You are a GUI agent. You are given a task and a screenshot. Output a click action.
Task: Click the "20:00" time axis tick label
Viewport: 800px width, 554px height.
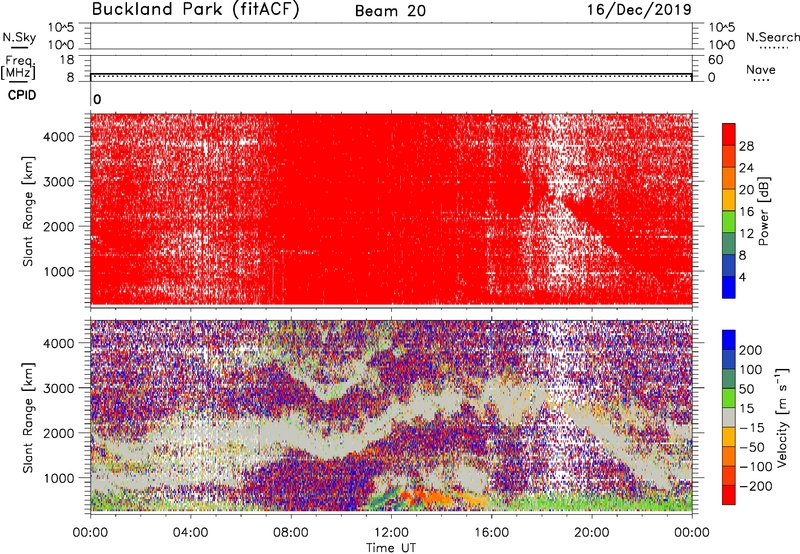click(x=592, y=533)
